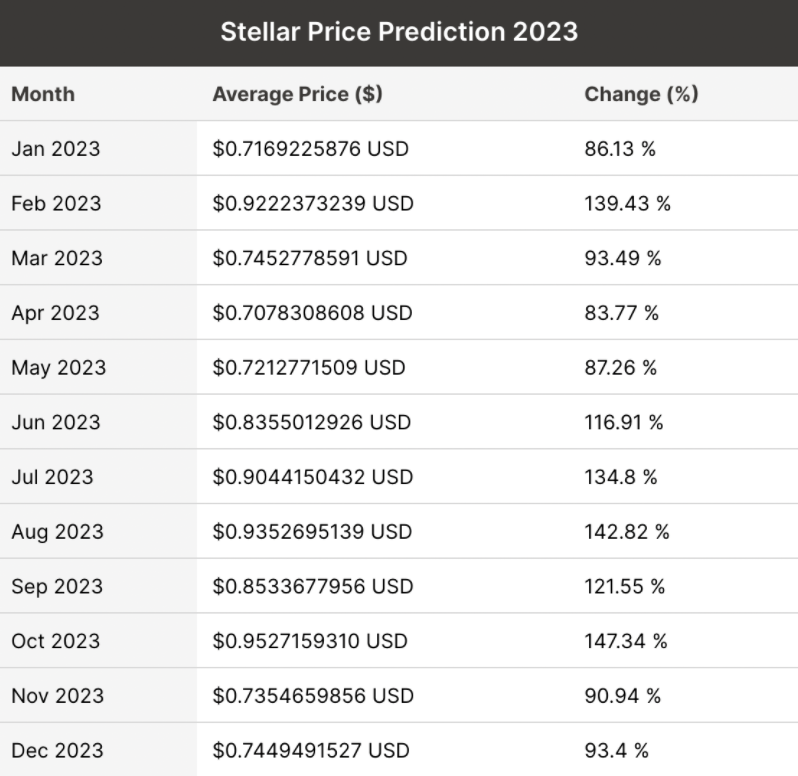Select the Jan 2023 month cell
This screenshot has width=798, height=776.
56,149
